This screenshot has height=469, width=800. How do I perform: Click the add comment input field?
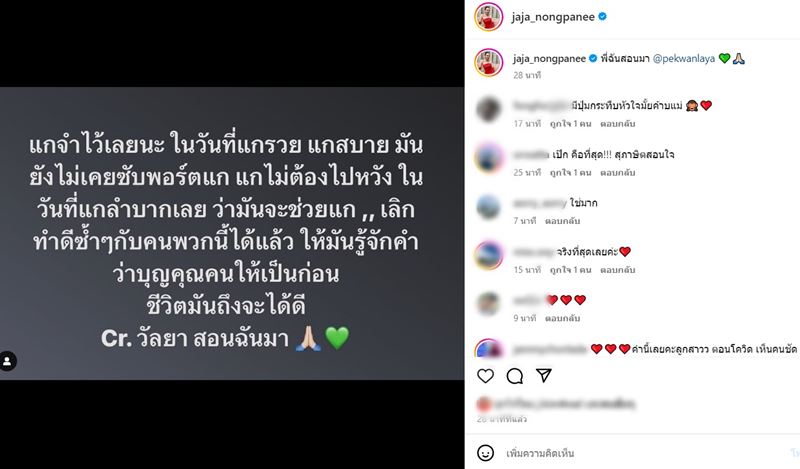(643, 453)
